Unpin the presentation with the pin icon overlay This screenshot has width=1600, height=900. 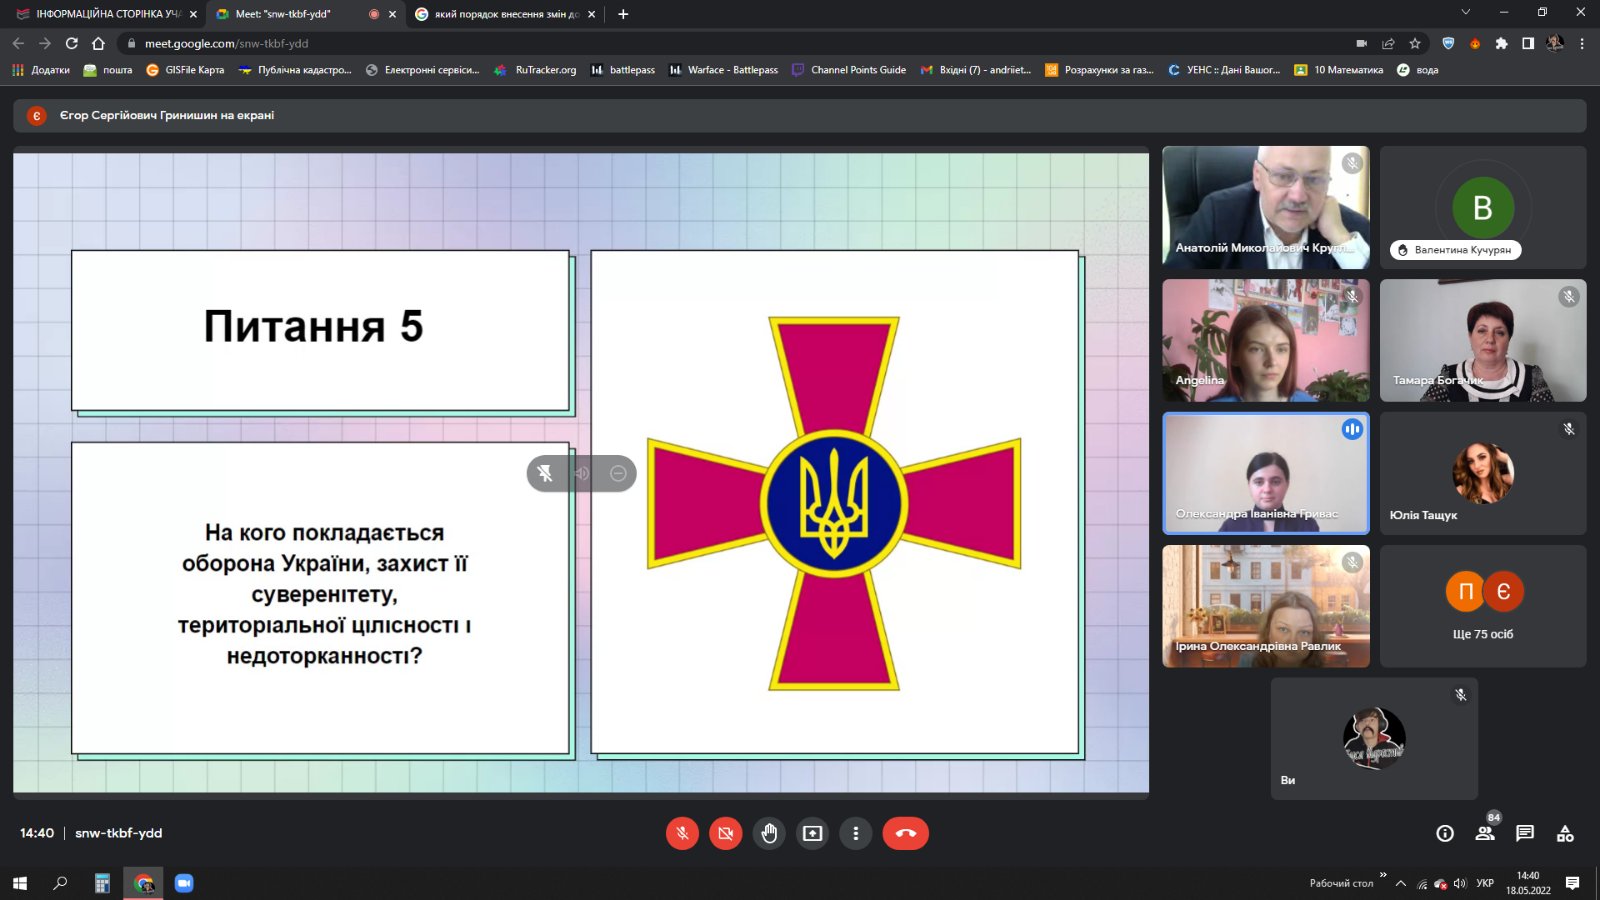[x=545, y=473]
